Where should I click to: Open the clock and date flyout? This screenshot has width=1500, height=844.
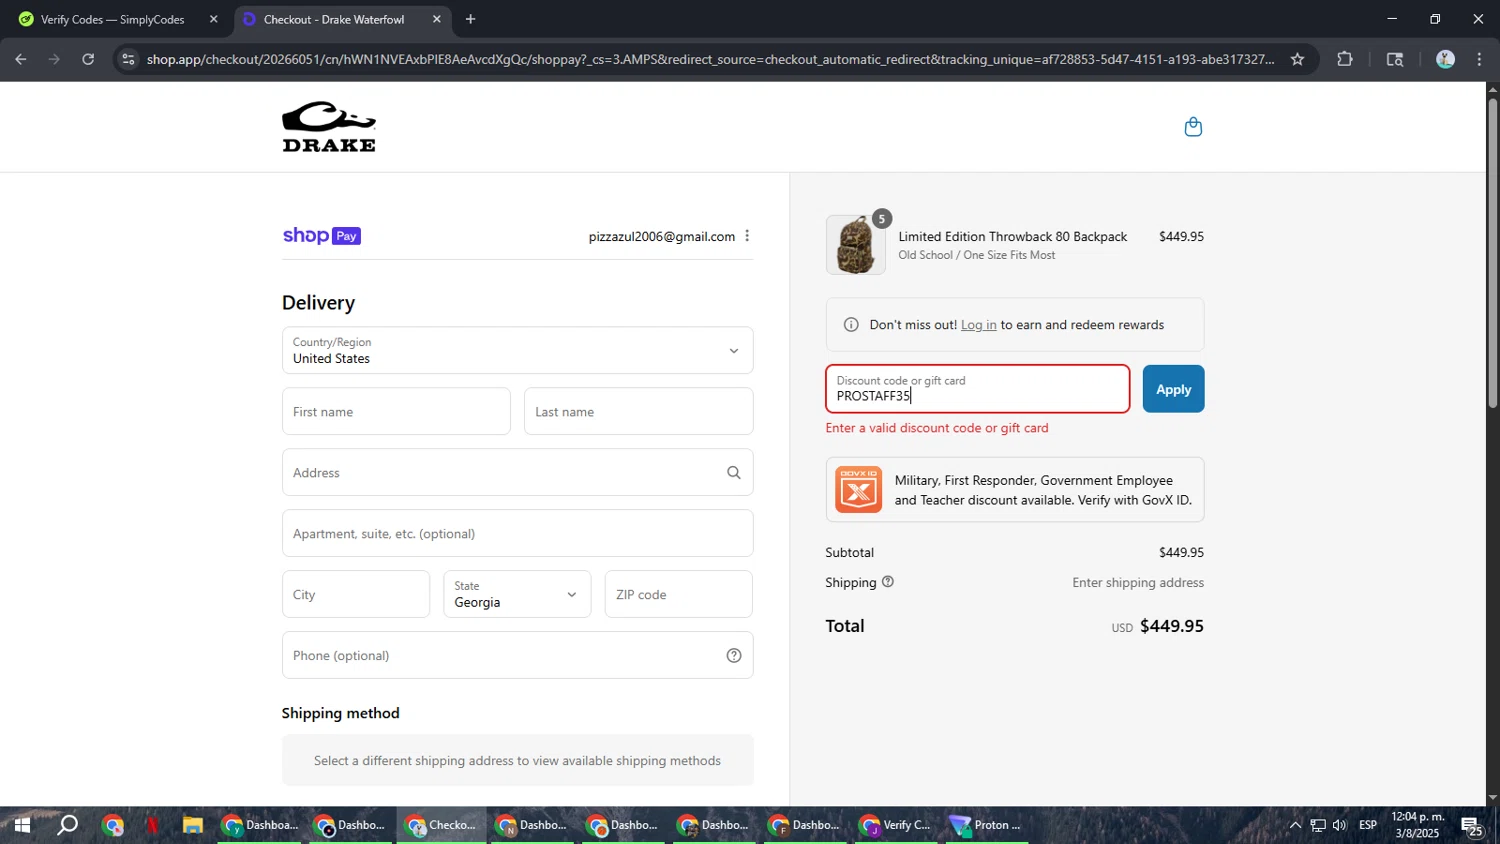point(1418,825)
